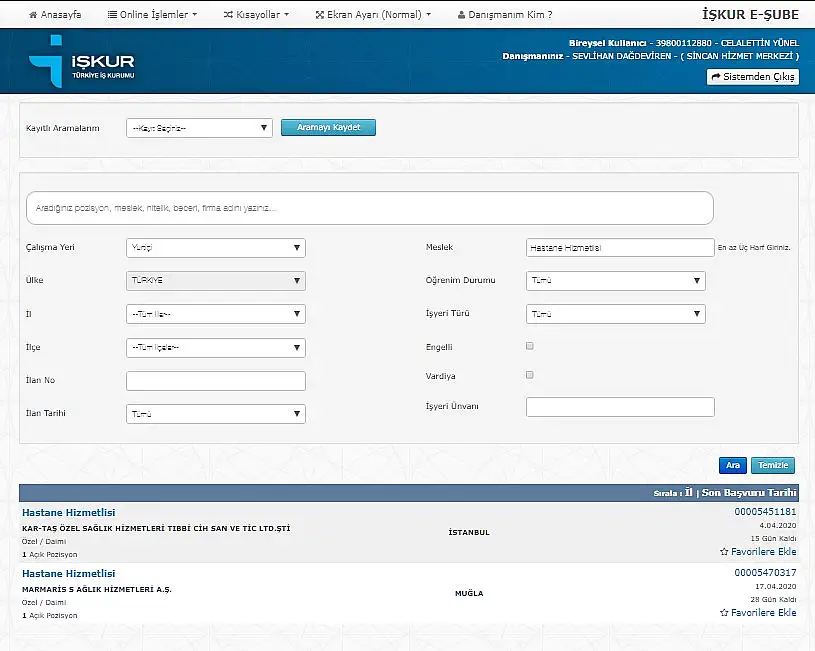Open listing number 00005470317
815x651 pixels.
[x=765, y=572]
